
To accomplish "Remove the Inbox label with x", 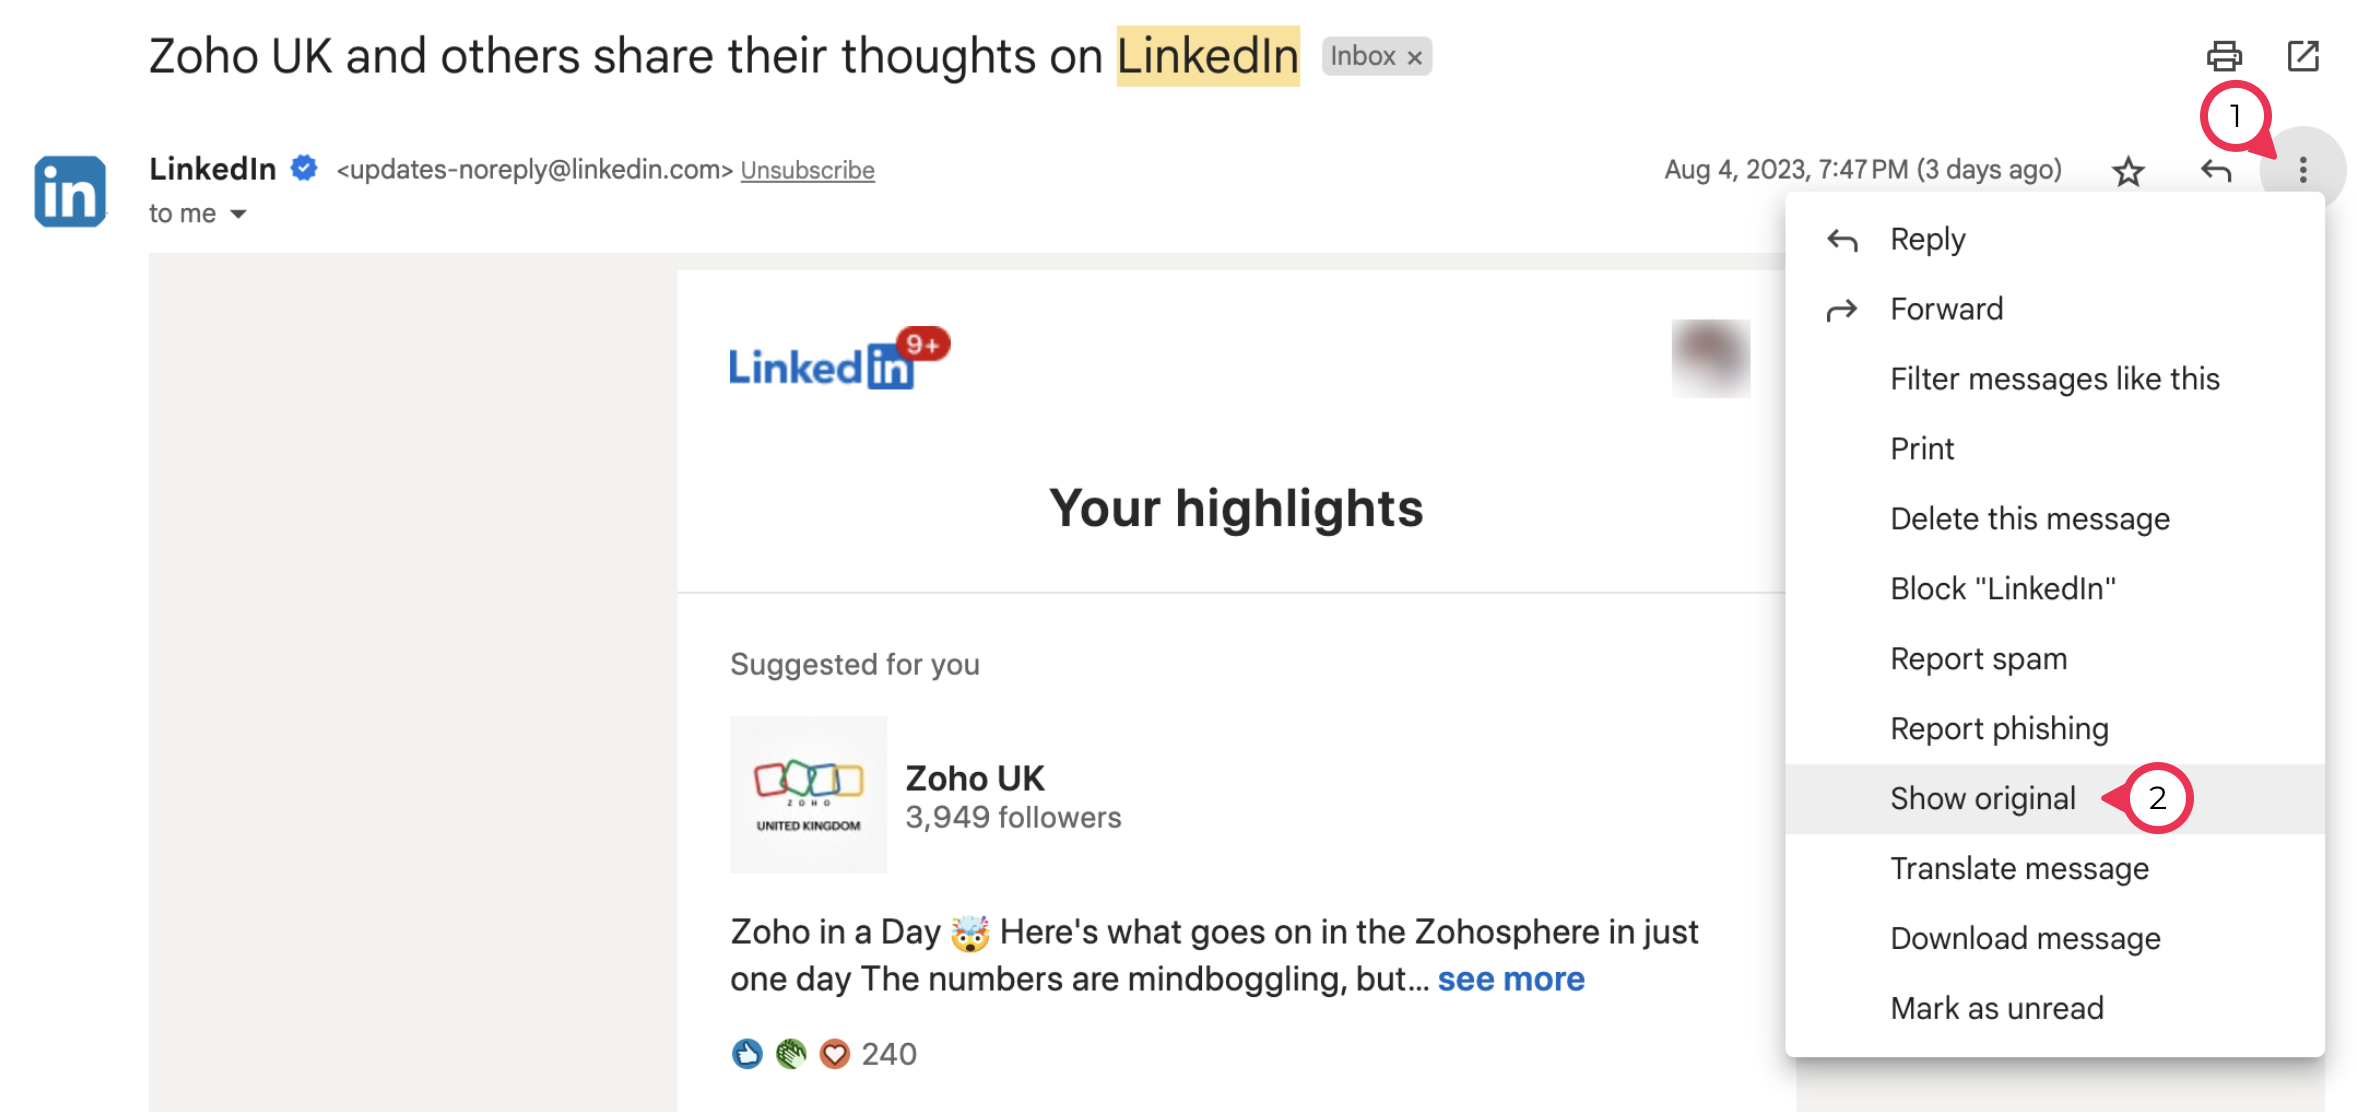I will coord(1415,58).
